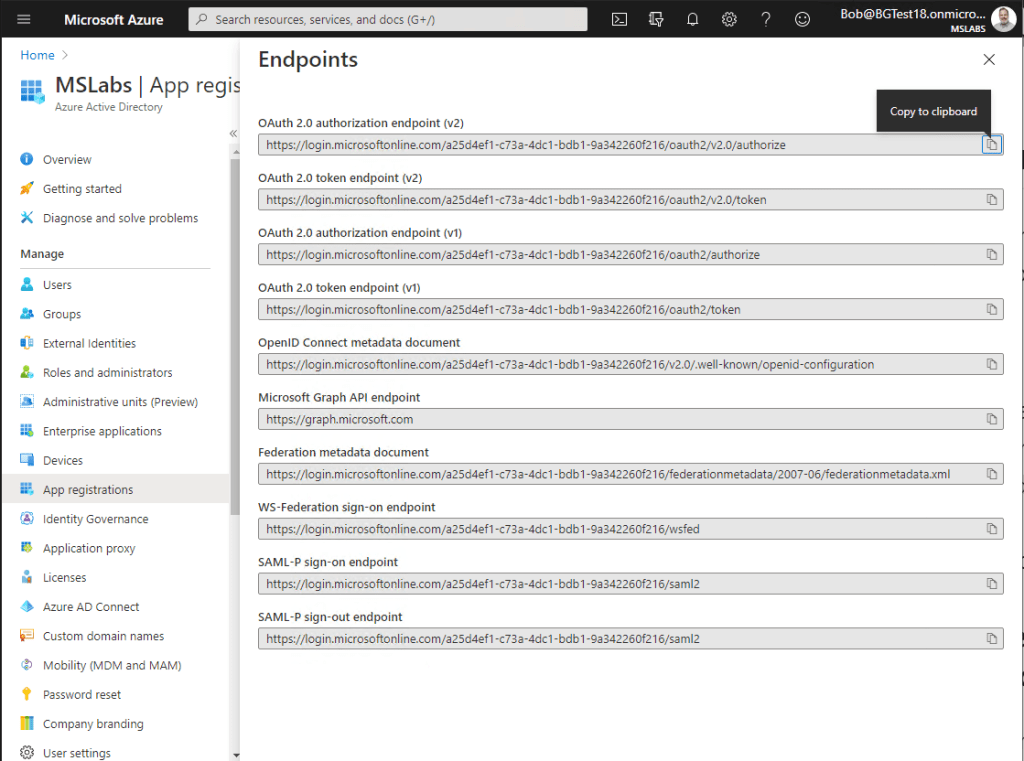This screenshot has width=1024, height=761.
Task: Open portal settings gear icon
Action: click(730, 19)
